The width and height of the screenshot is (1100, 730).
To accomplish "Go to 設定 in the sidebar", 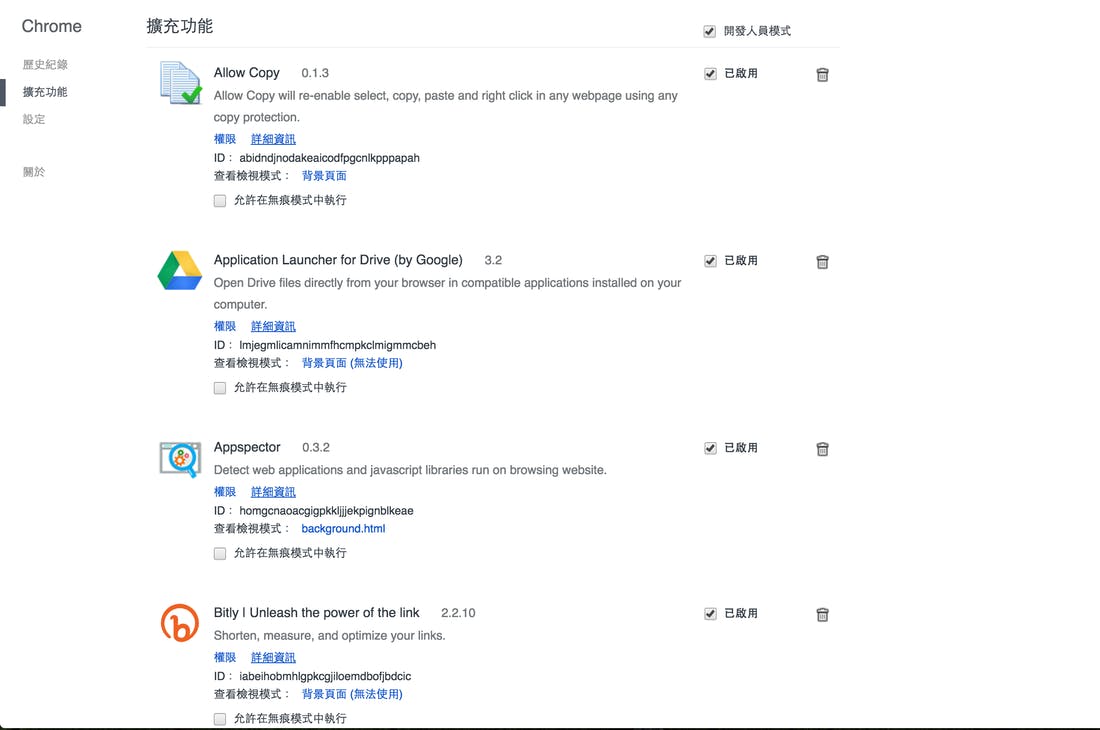I will tap(34, 119).
